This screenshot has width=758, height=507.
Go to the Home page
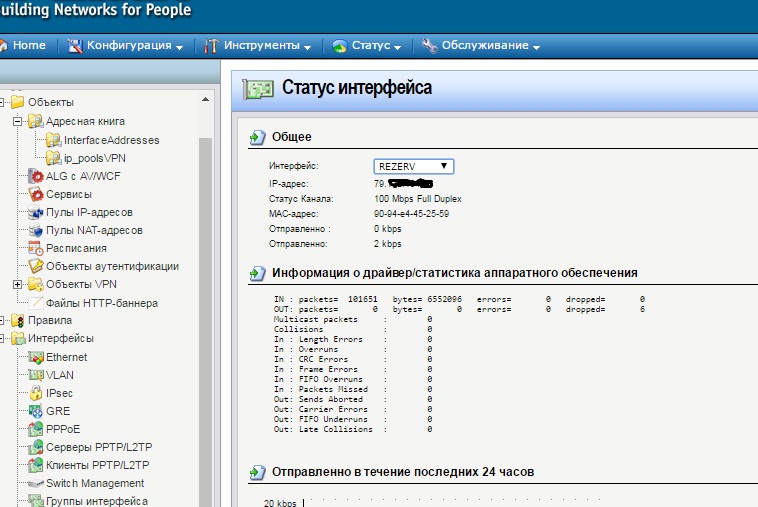coord(22,46)
